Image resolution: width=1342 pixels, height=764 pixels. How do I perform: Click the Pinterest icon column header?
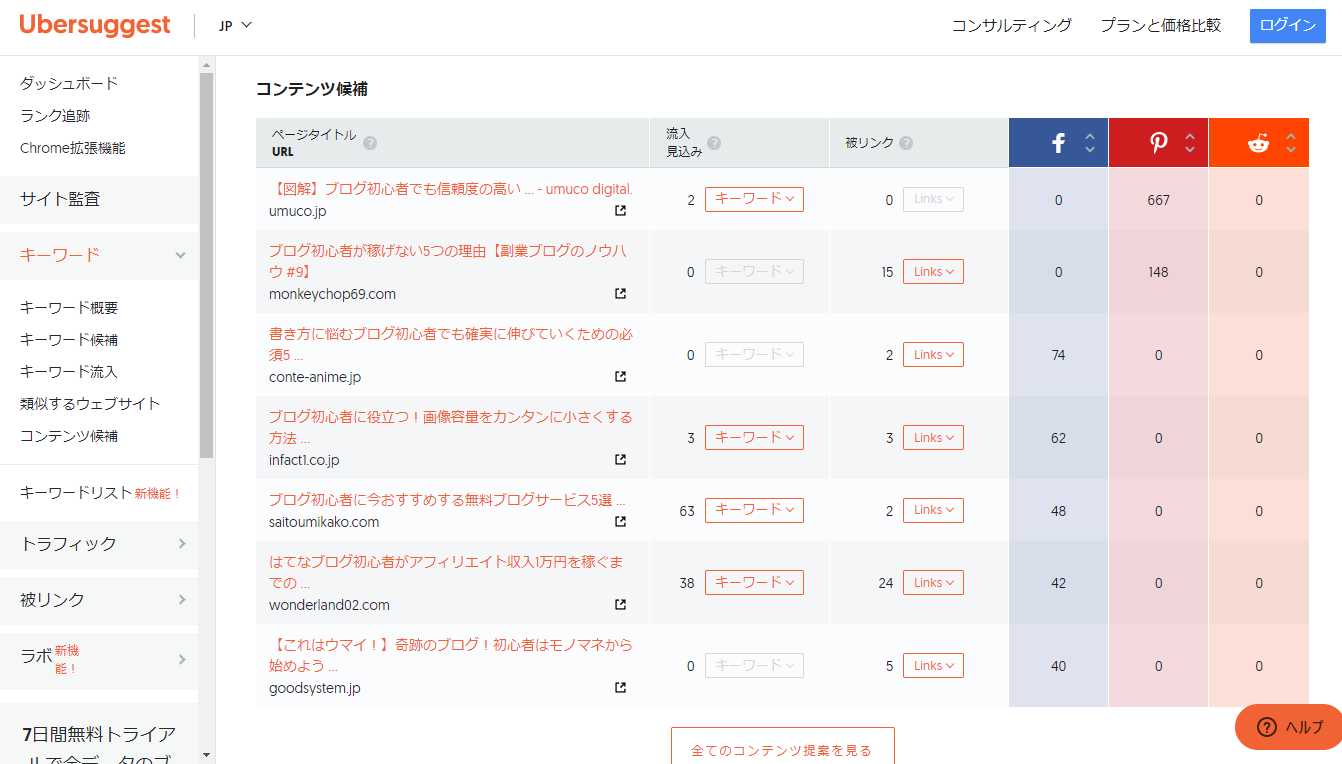tap(1158, 143)
